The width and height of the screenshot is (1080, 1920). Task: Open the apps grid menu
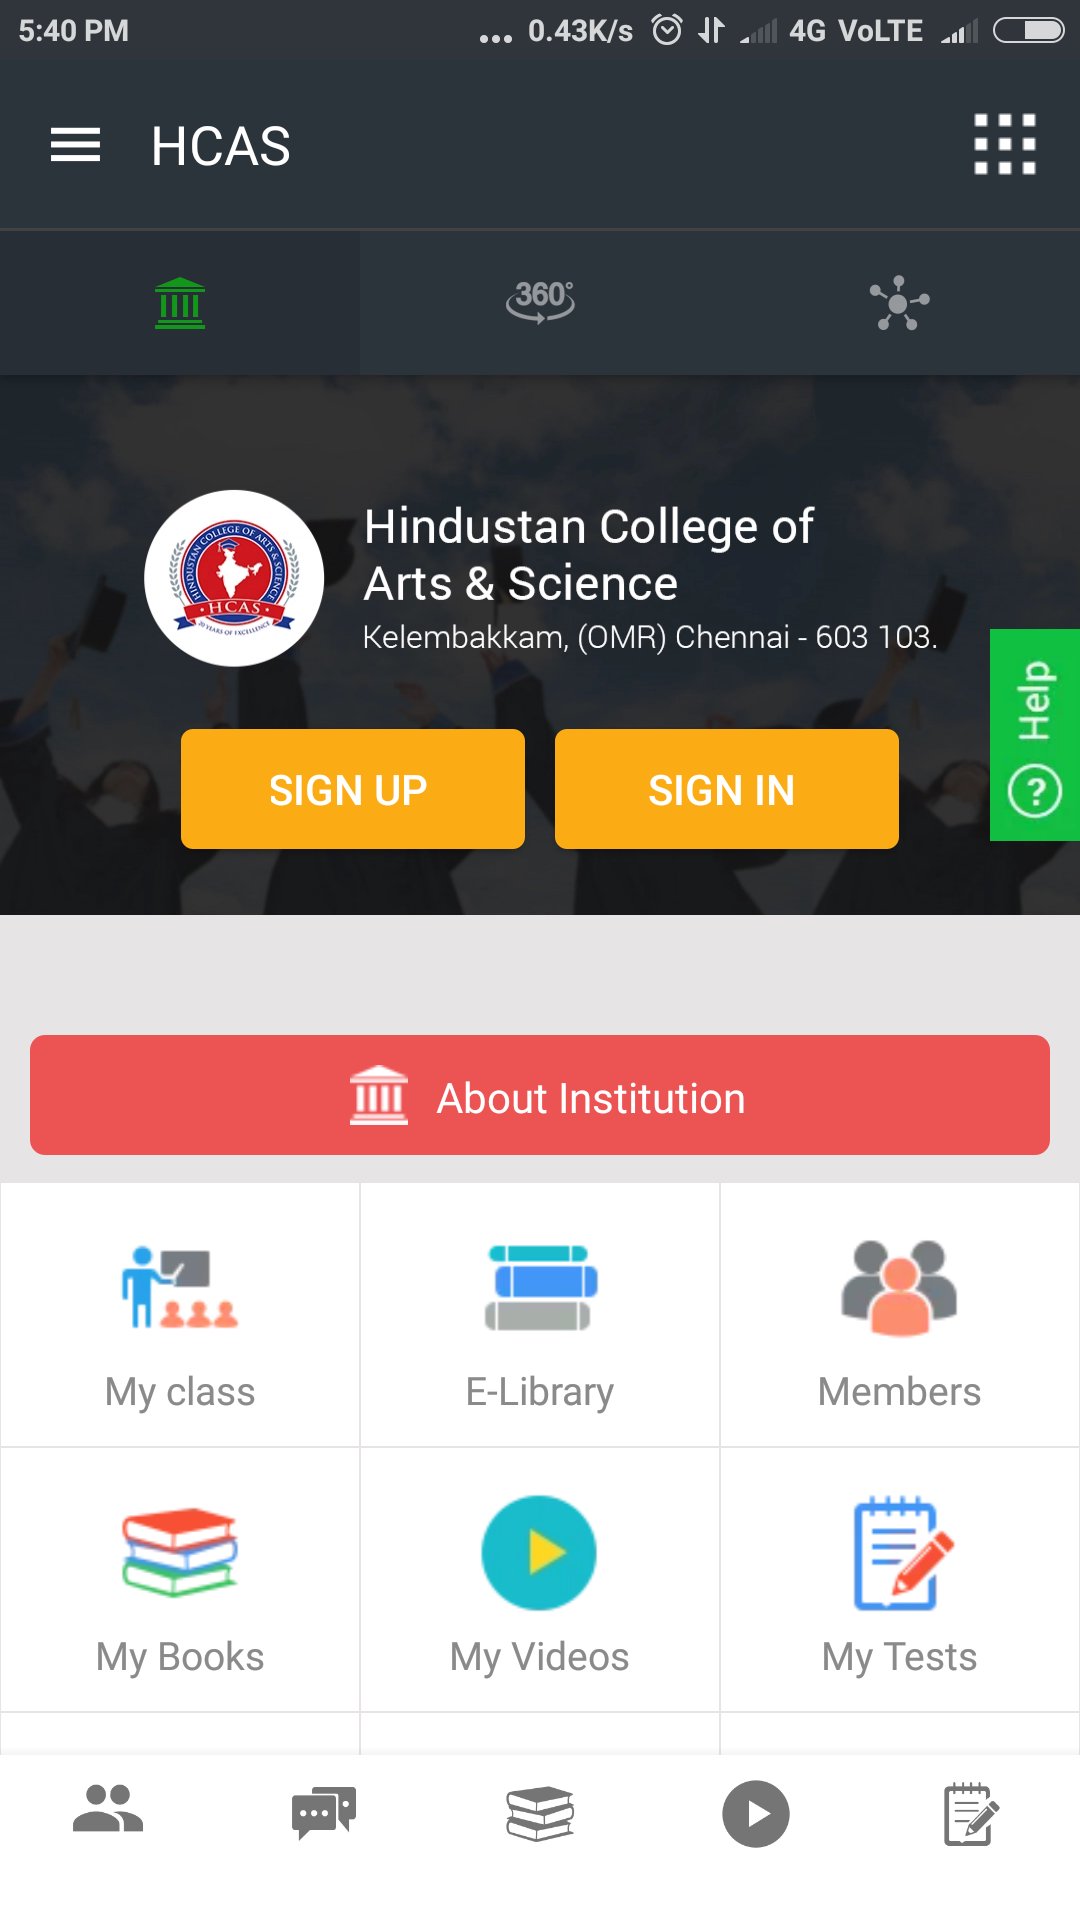click(x=1004, y=145)
